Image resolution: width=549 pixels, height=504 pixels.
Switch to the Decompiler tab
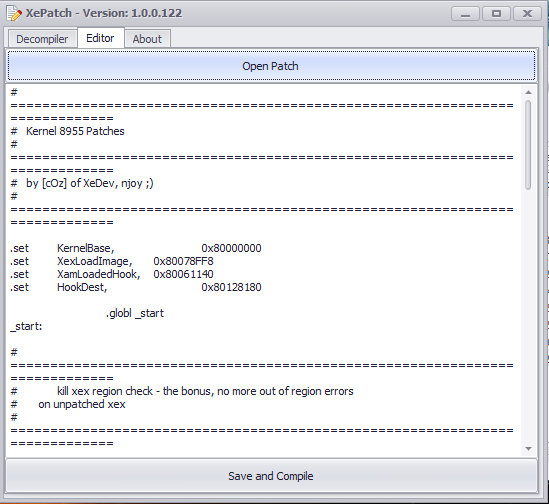[42, 39]
